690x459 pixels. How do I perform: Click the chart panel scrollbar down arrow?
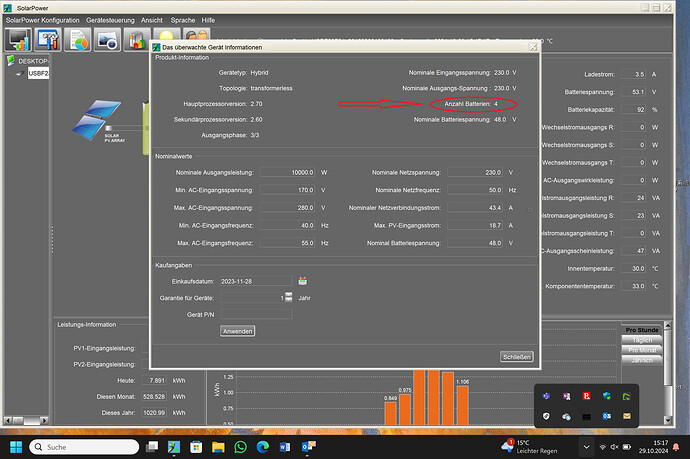point(668,420)
